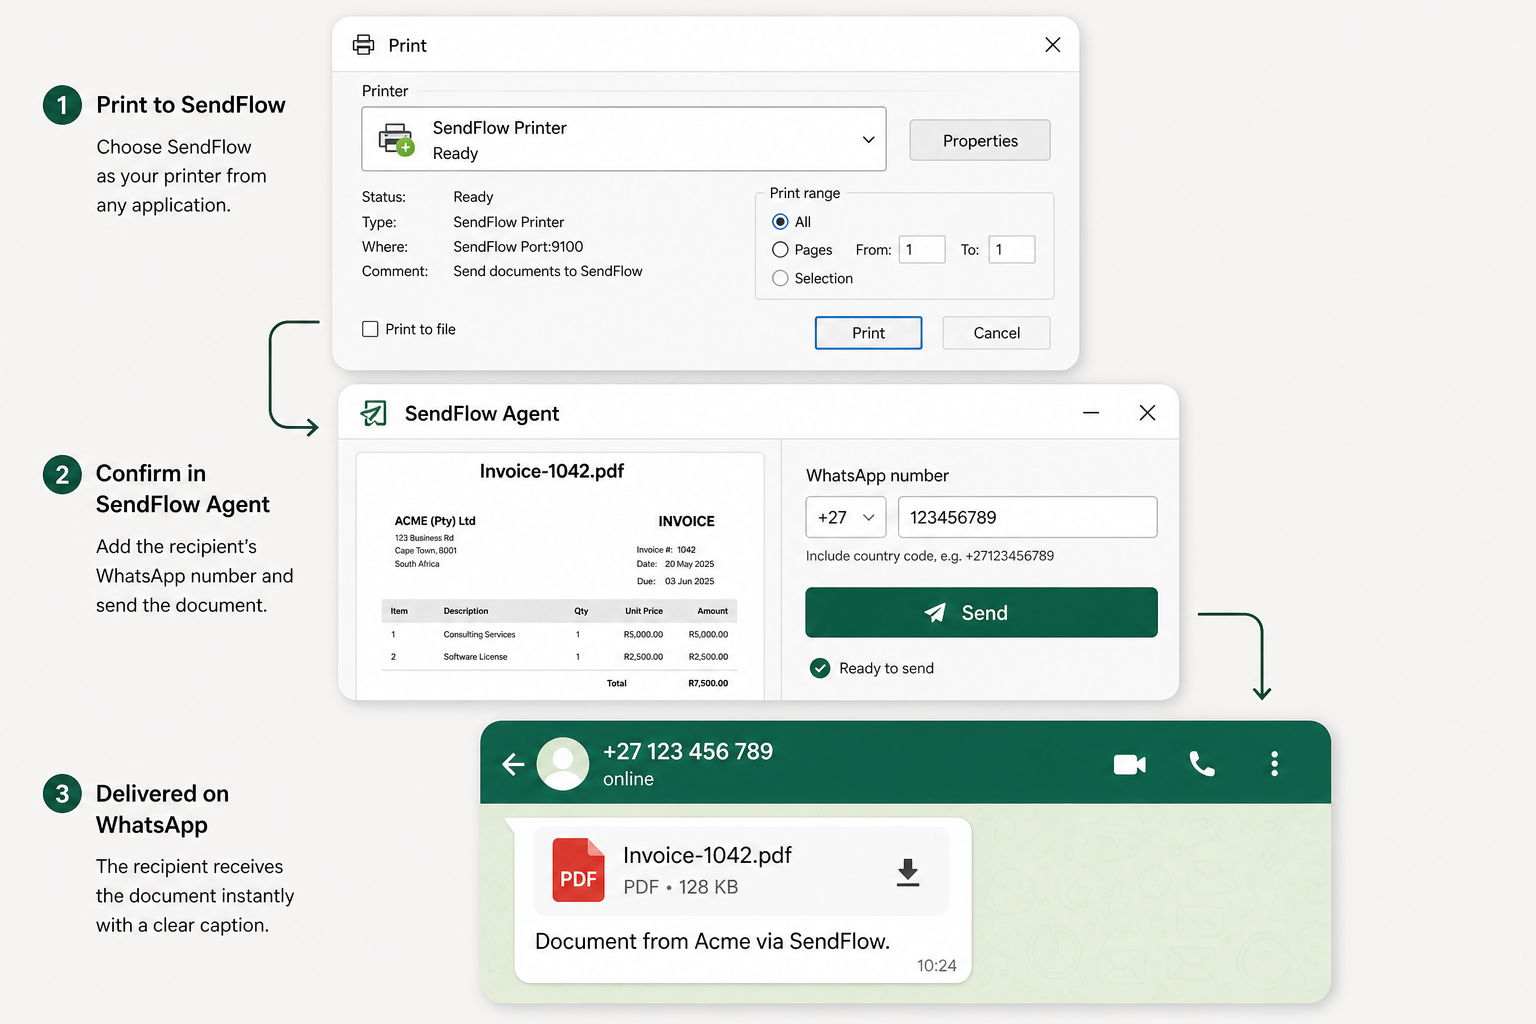Click the From page number field
The image size is (1536, 1024).
tap(922, 250)
